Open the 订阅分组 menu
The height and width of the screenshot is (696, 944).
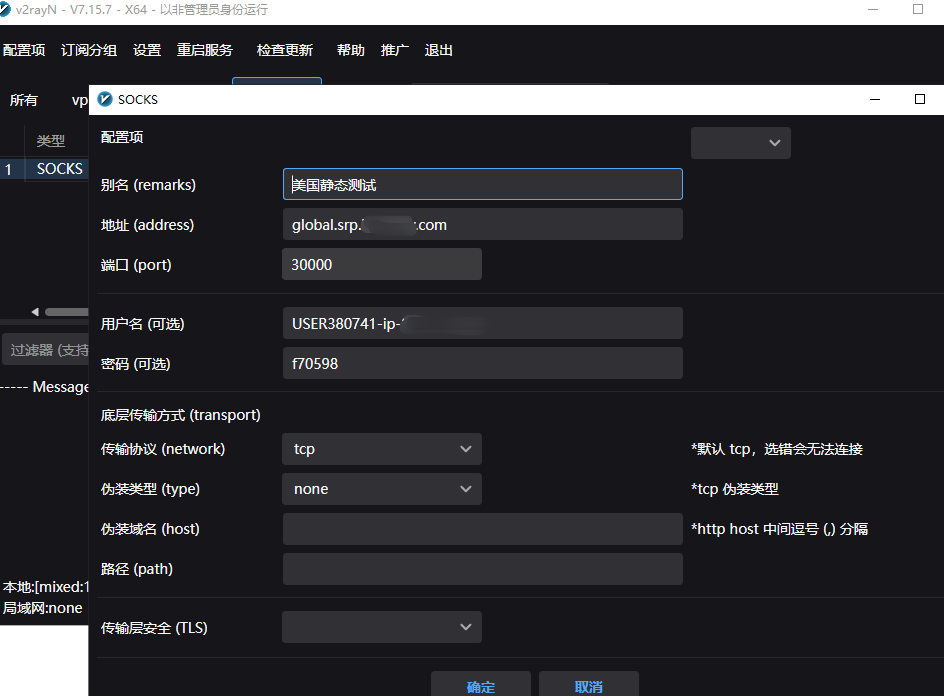(x=88, y=50)
